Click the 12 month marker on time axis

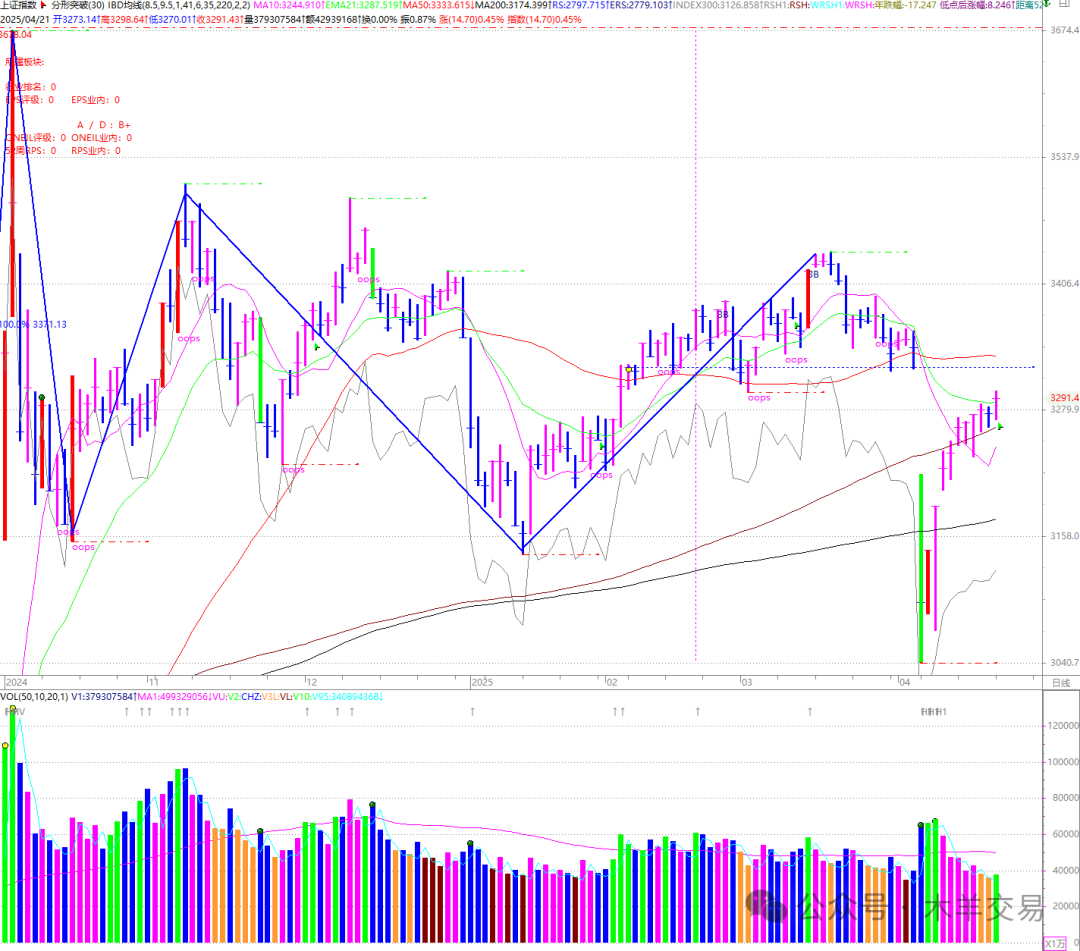click(x=312, y=682)
